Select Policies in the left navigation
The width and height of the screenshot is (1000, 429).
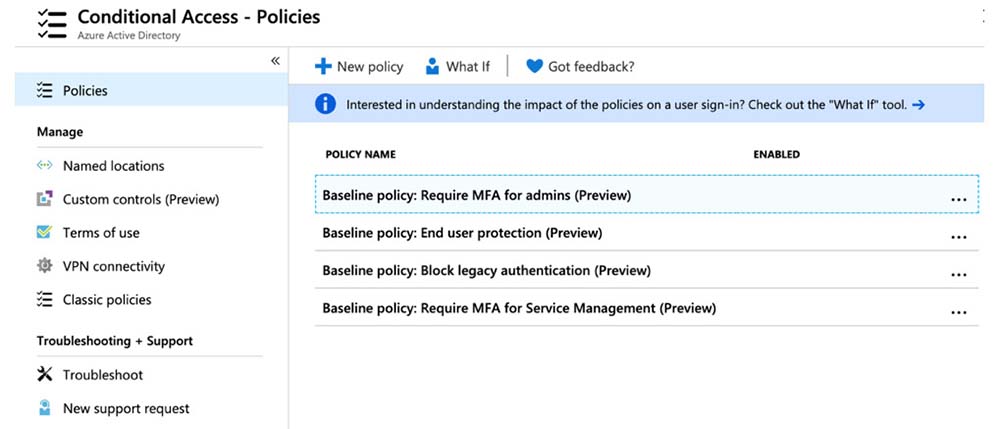[x=85, y=90]
